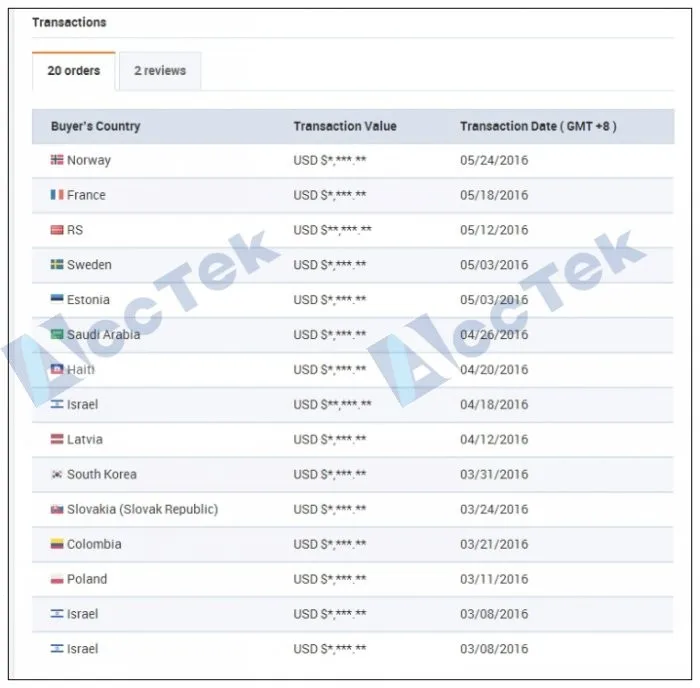Screen dimensions: 700x688
Task: Switch to the 20 orders tab
Action: [74, 71]
